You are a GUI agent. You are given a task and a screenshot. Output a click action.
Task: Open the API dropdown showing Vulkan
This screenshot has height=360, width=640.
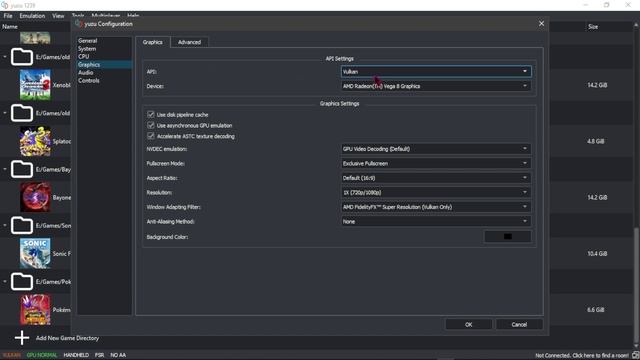436,71
